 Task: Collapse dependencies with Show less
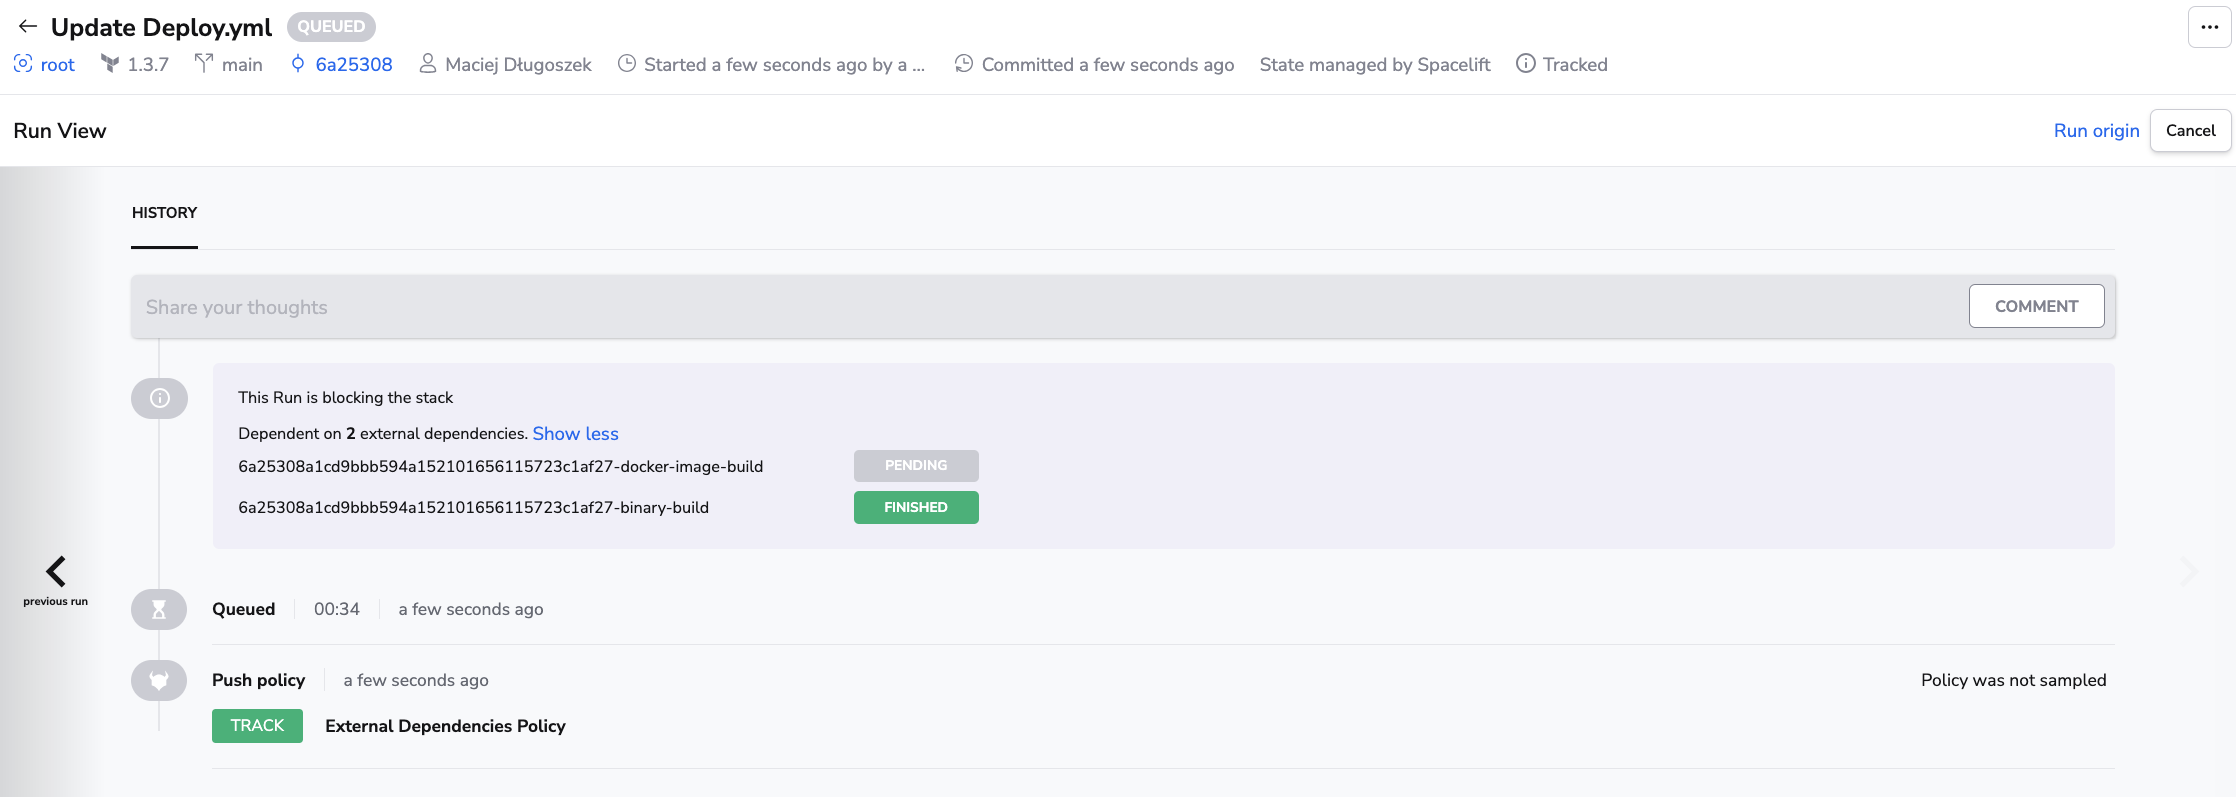575,434
